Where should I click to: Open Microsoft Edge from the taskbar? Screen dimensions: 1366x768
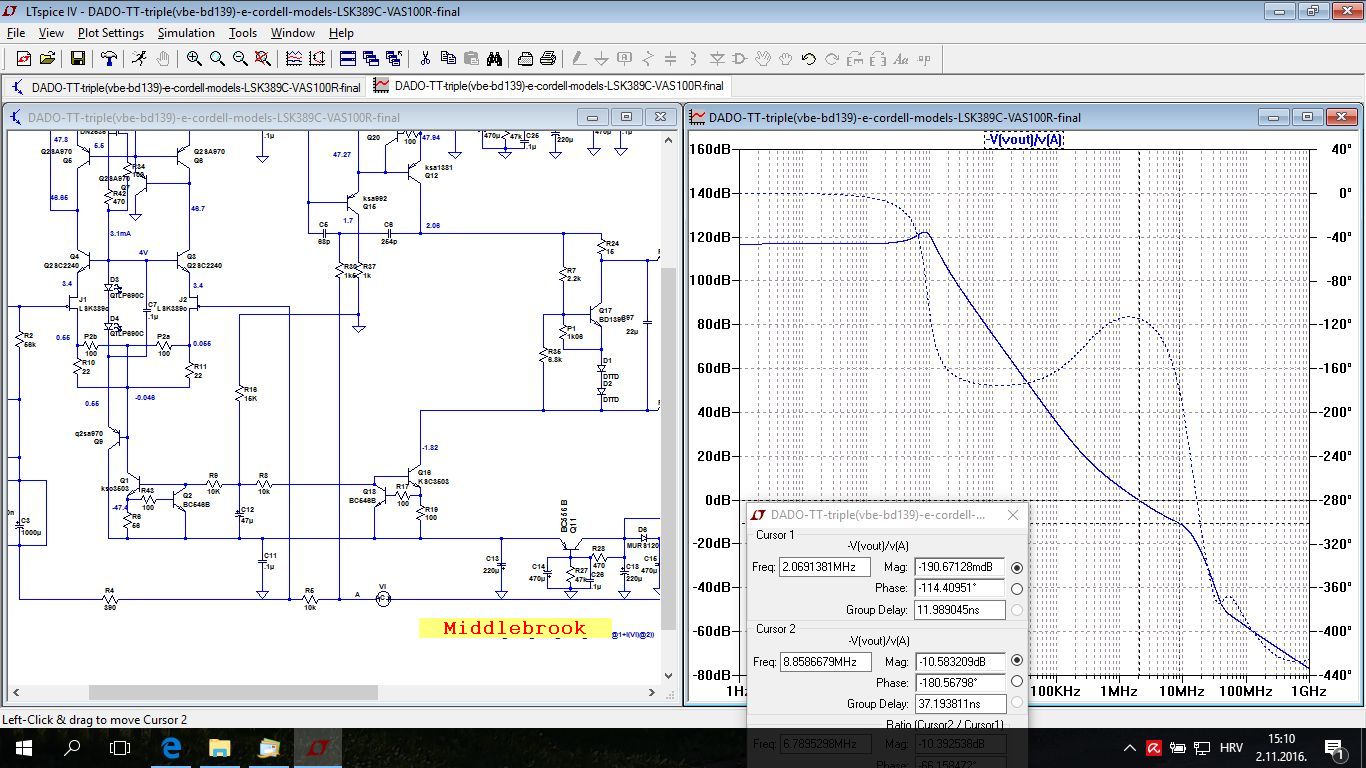[171, 748]
